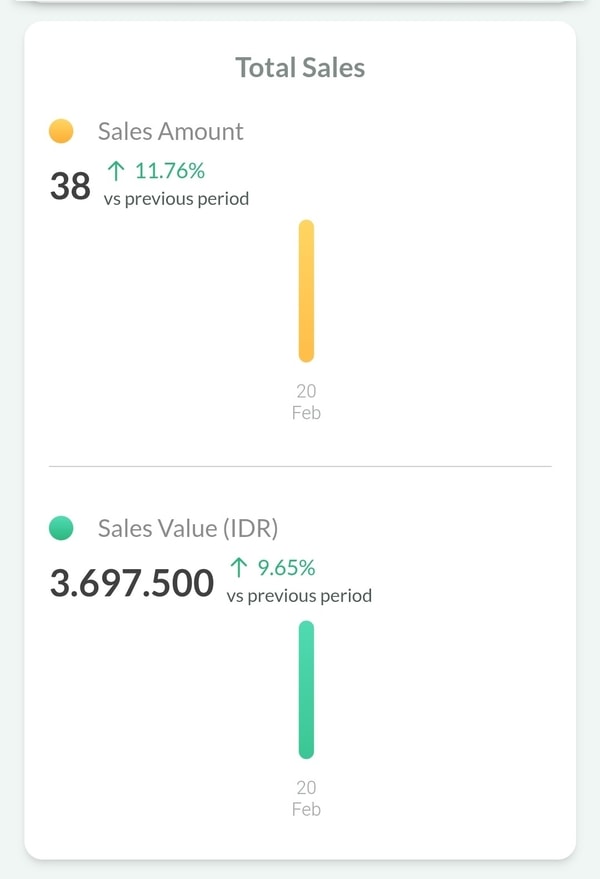This screenshot has height=879, width=600.
Task: Tap the 11.76% growth percentage
Action: pos(169,171)
